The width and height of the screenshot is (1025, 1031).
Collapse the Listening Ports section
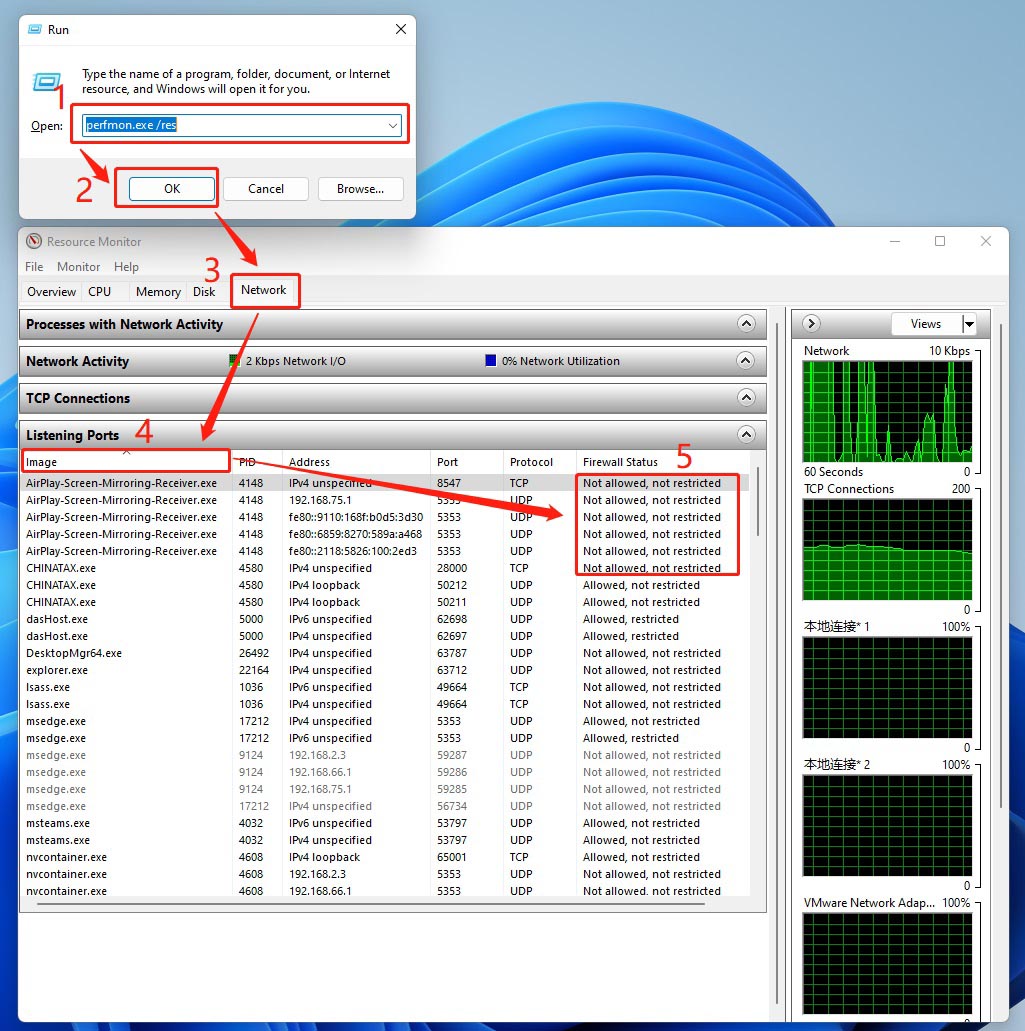coord(748,435)
